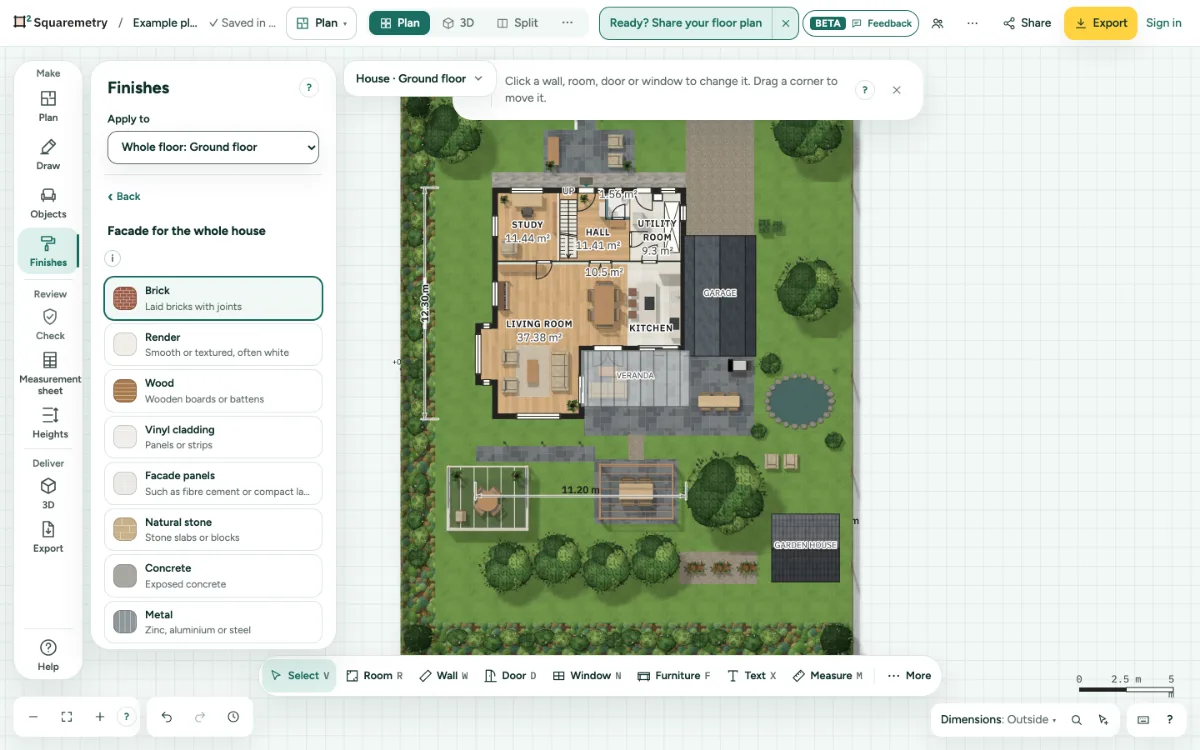
Task: Click the Concrete grey swatch
Action: click(125, 576)
